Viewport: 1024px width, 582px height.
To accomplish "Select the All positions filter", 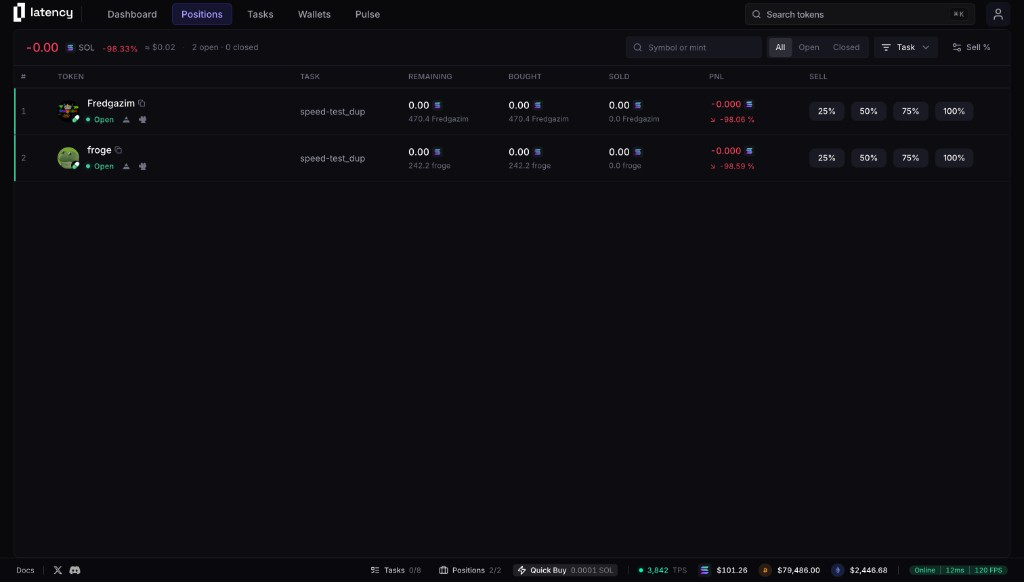I will tap(780, 47).
